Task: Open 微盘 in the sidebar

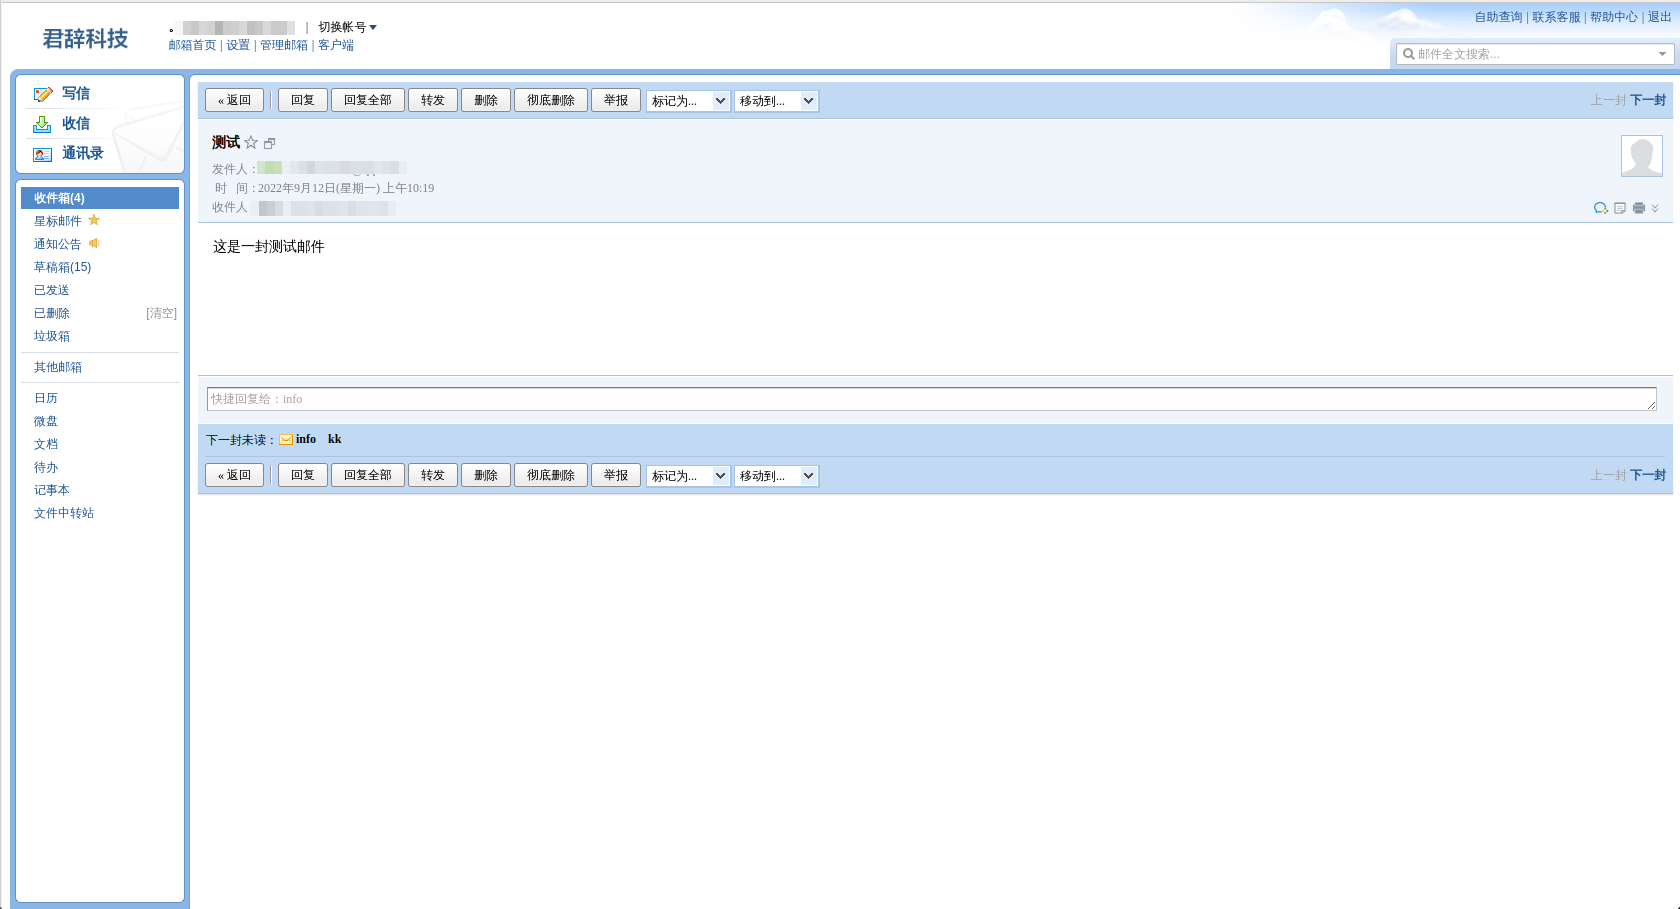Action: (46, 421)
